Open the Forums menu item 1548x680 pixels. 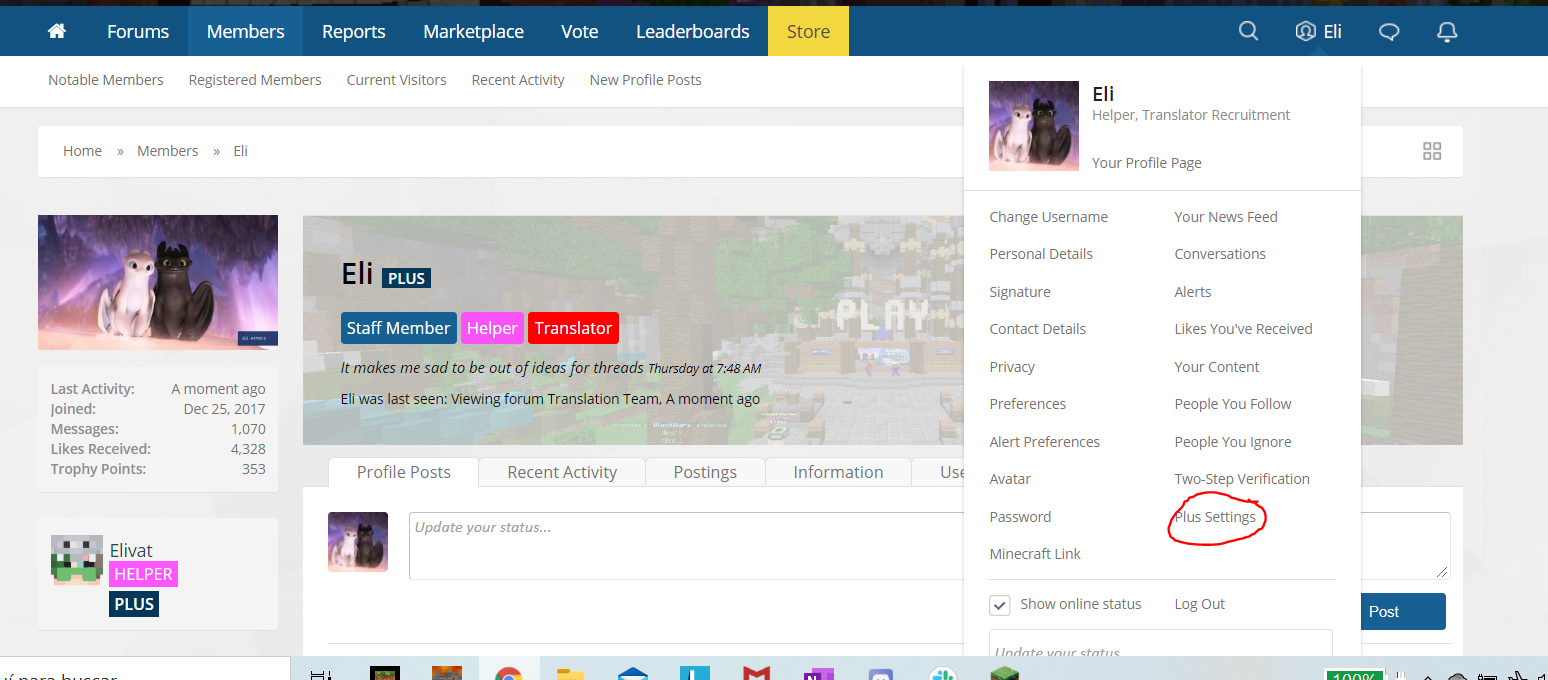click(x=138, y=31)
